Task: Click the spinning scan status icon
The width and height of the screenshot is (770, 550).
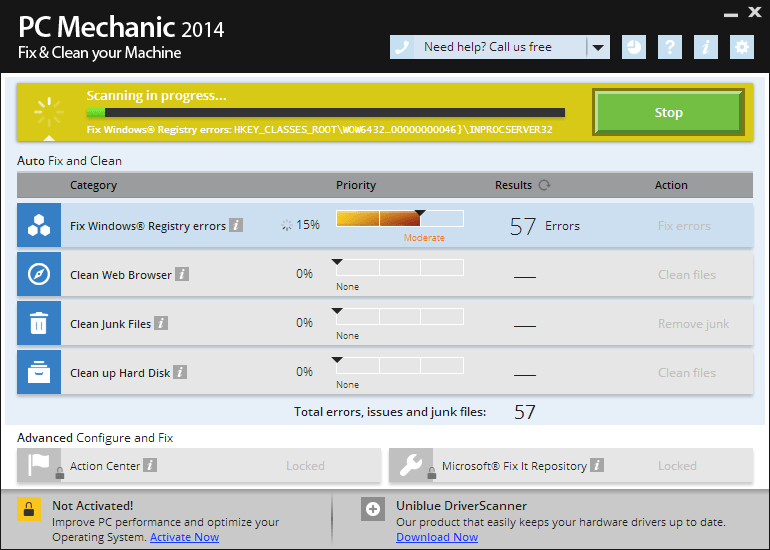Action: pos(49,112)
